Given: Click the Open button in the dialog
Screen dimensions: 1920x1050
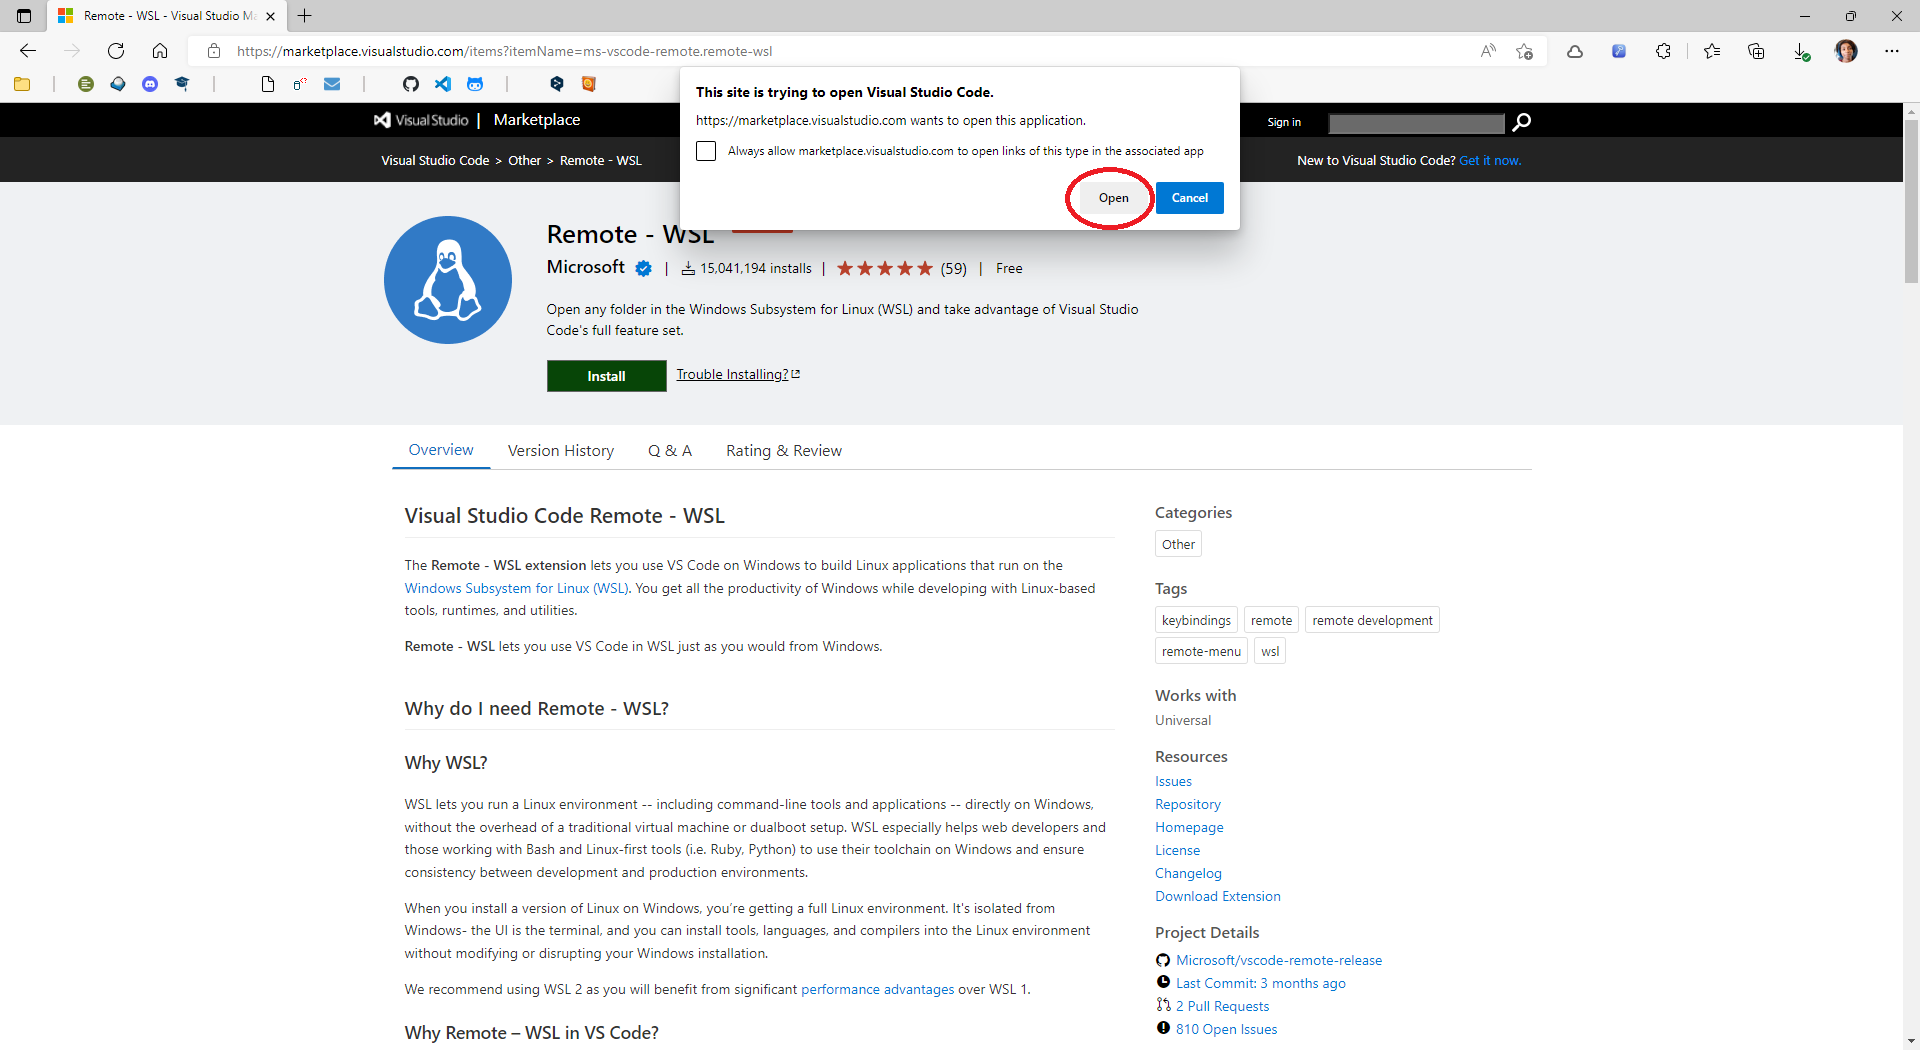Looking at the screenshot, I should (1113, 198).
